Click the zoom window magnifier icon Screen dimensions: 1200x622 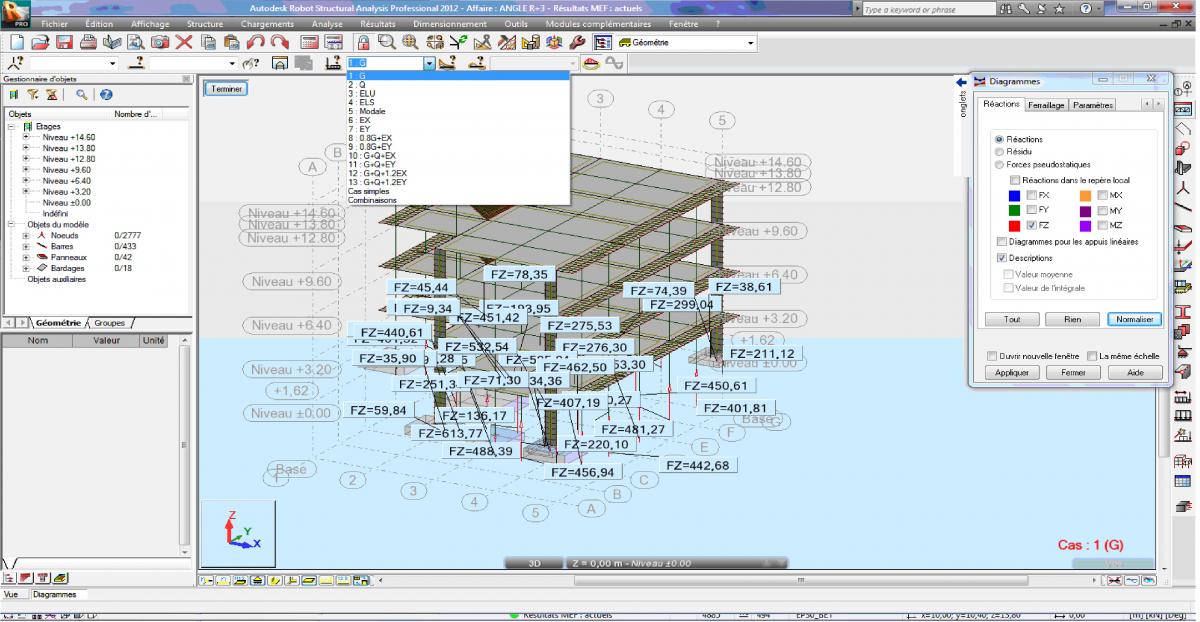(387, 43)
